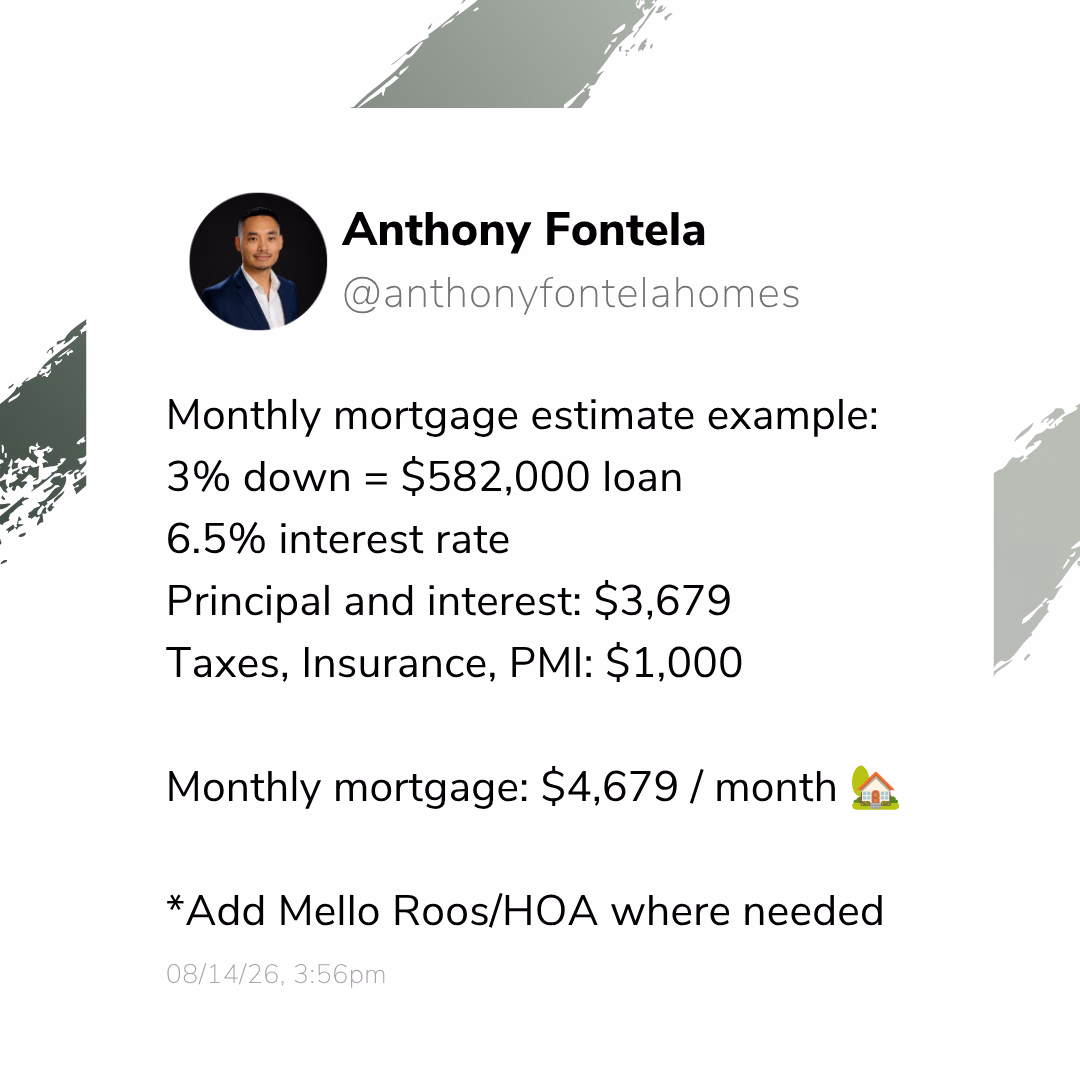Click the $1,000 taxes amount
The image size is (1080, 1080).
point(674,663)
